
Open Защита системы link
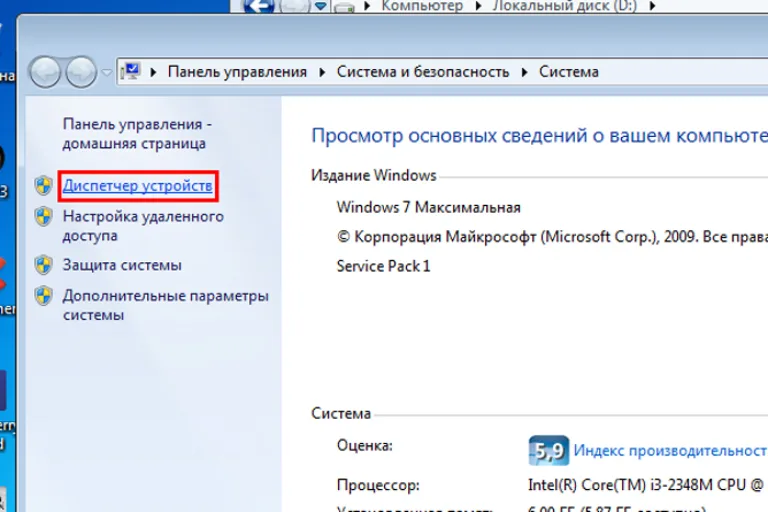click(x=122, y=265)
